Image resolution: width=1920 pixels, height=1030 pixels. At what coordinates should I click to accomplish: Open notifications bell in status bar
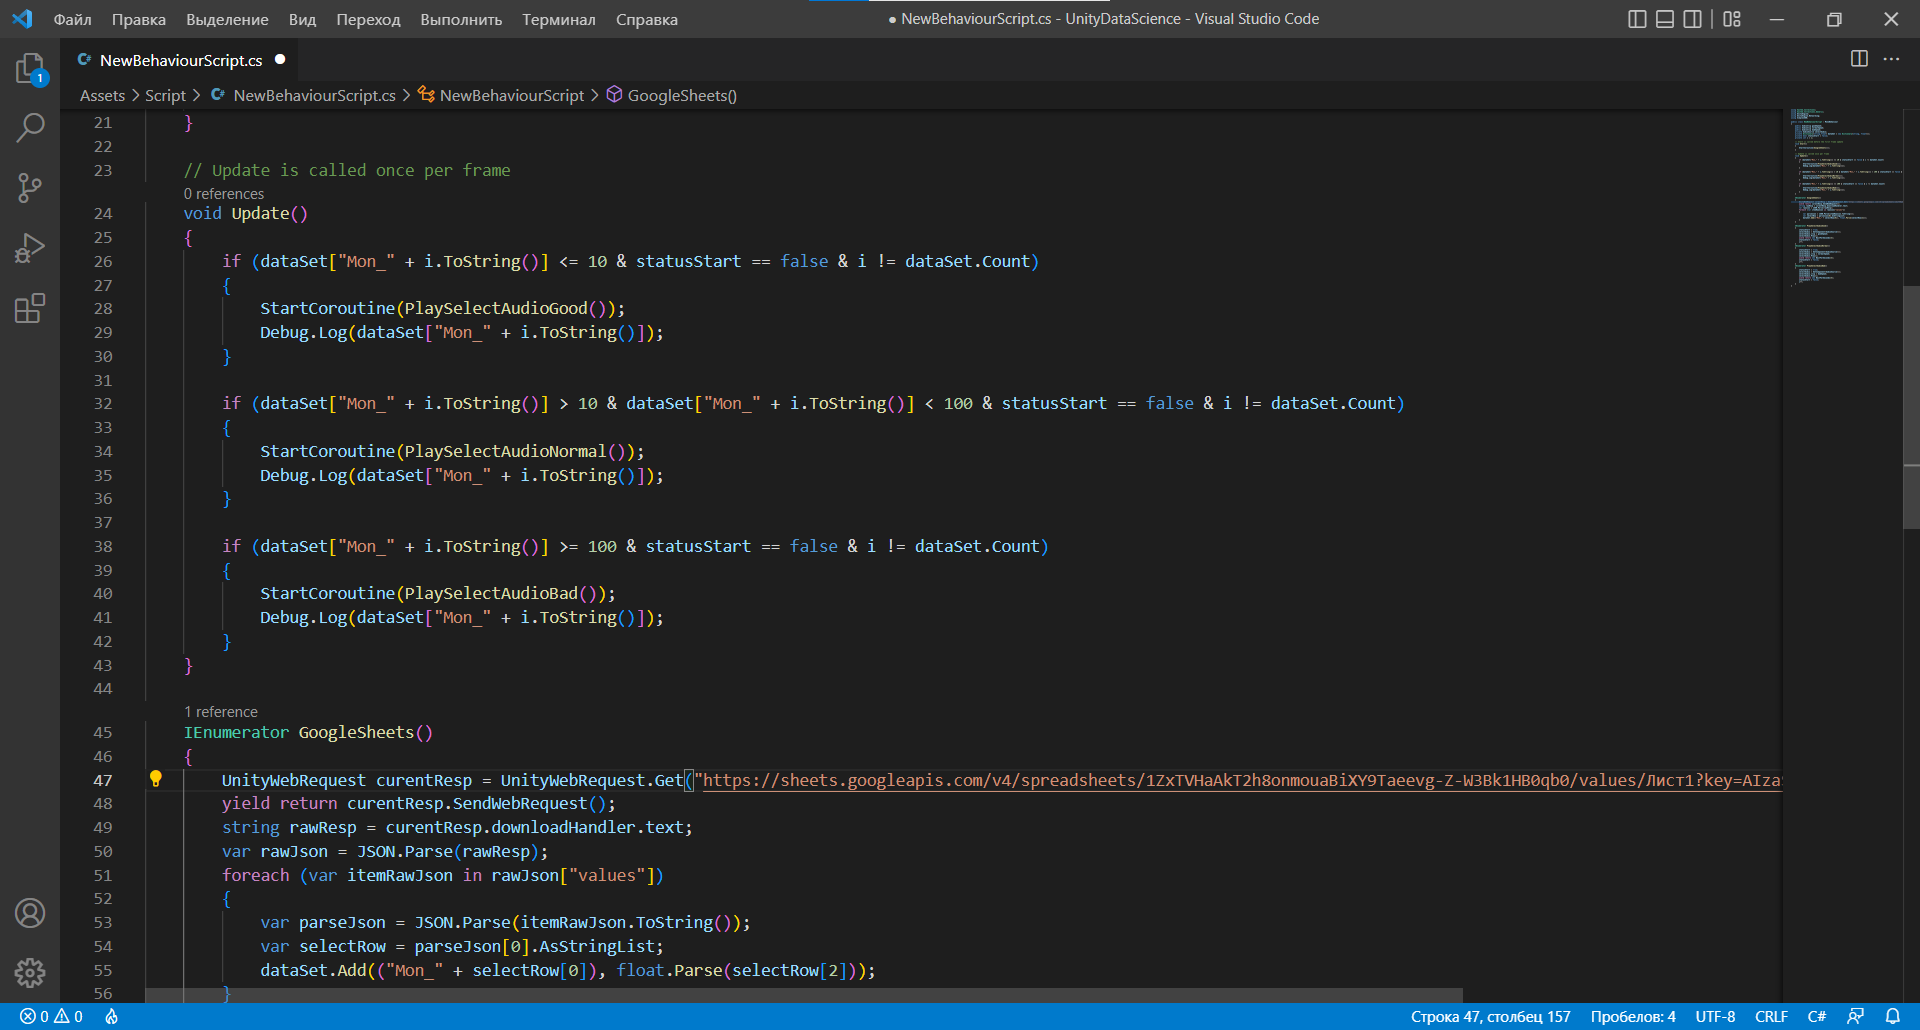coord(1893,1016)
